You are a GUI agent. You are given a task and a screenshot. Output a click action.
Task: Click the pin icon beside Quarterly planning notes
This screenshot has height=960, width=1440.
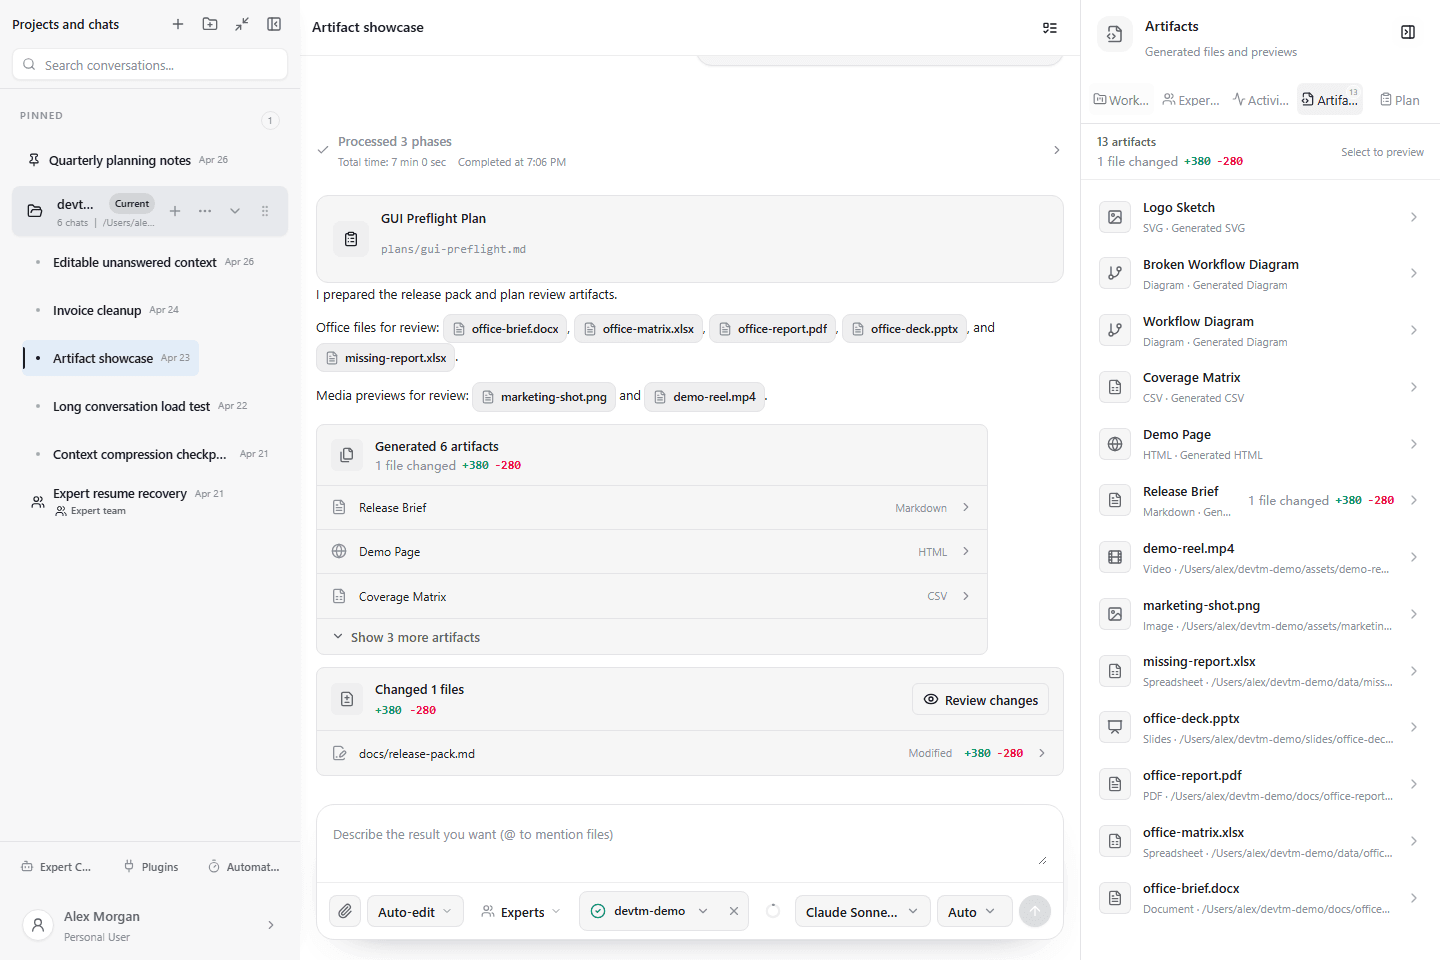click(34, 160)
